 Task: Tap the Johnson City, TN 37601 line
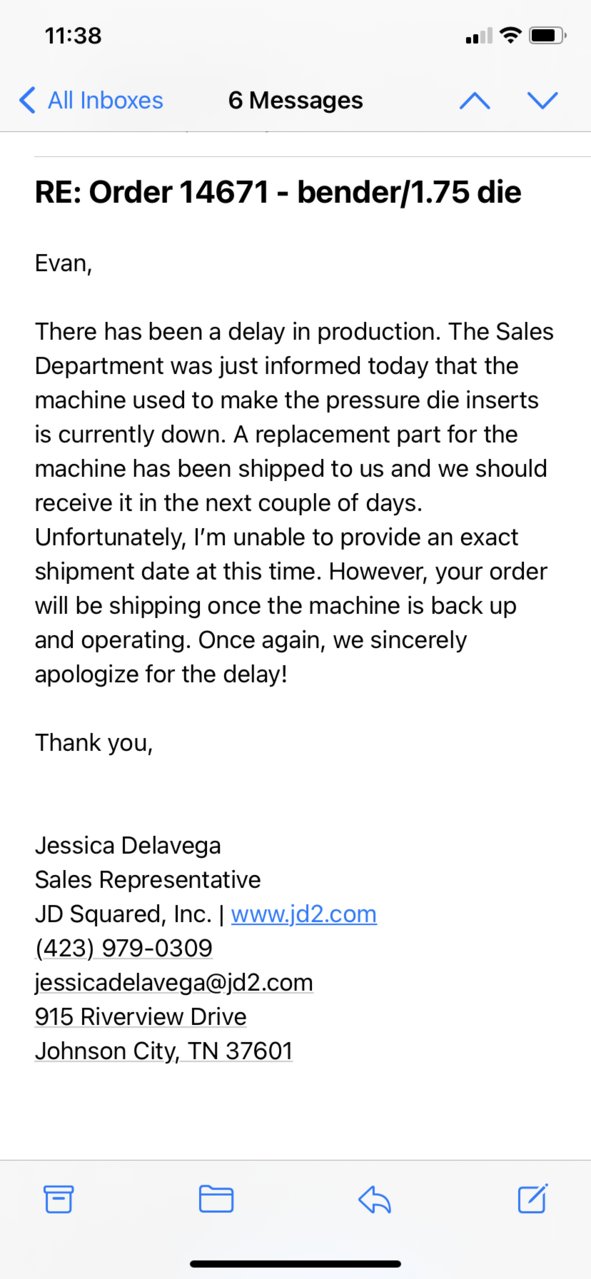[x=164, y=1051]
